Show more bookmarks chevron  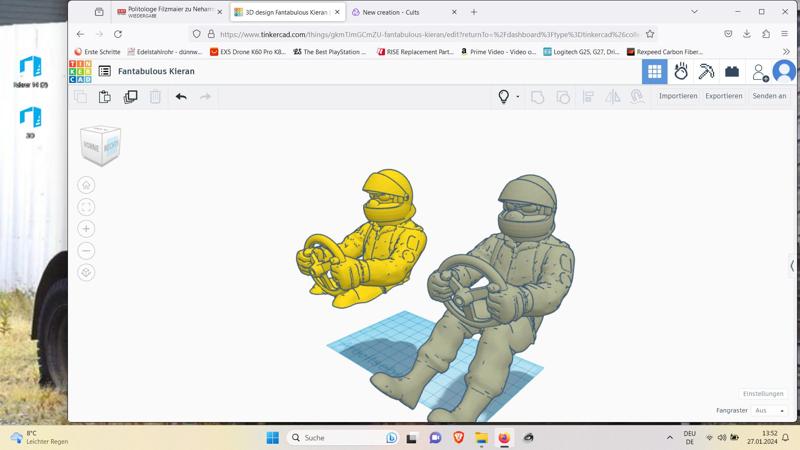click(x=786, y=52)
